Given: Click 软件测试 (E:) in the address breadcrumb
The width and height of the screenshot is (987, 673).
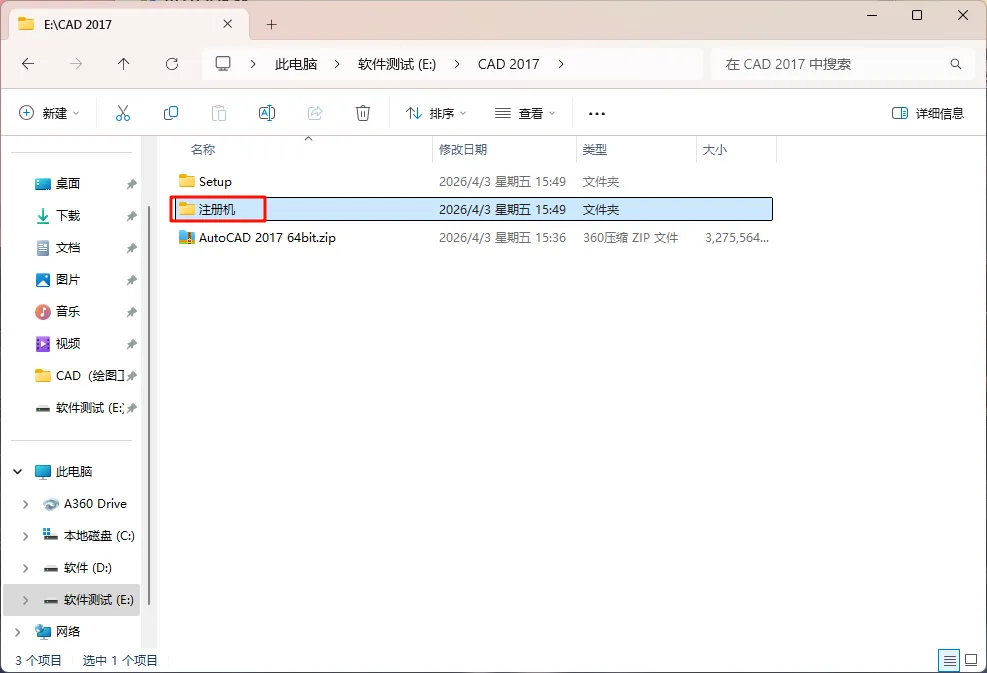Looking at the screenshot, I should coord(397,64).
